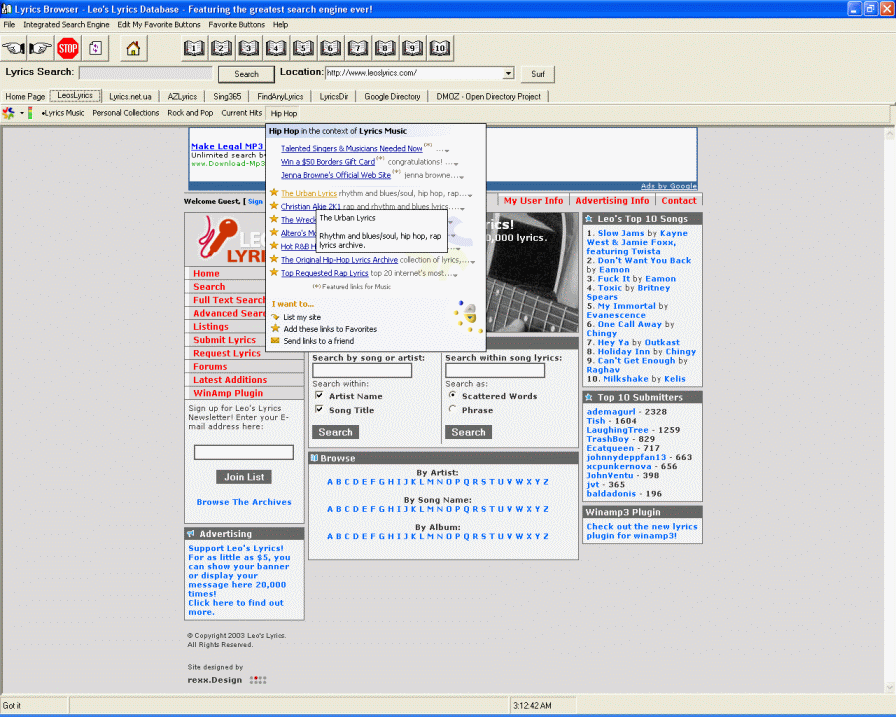Click Search under song or artist
Screen dimensions: 896x717
(335, 432)
